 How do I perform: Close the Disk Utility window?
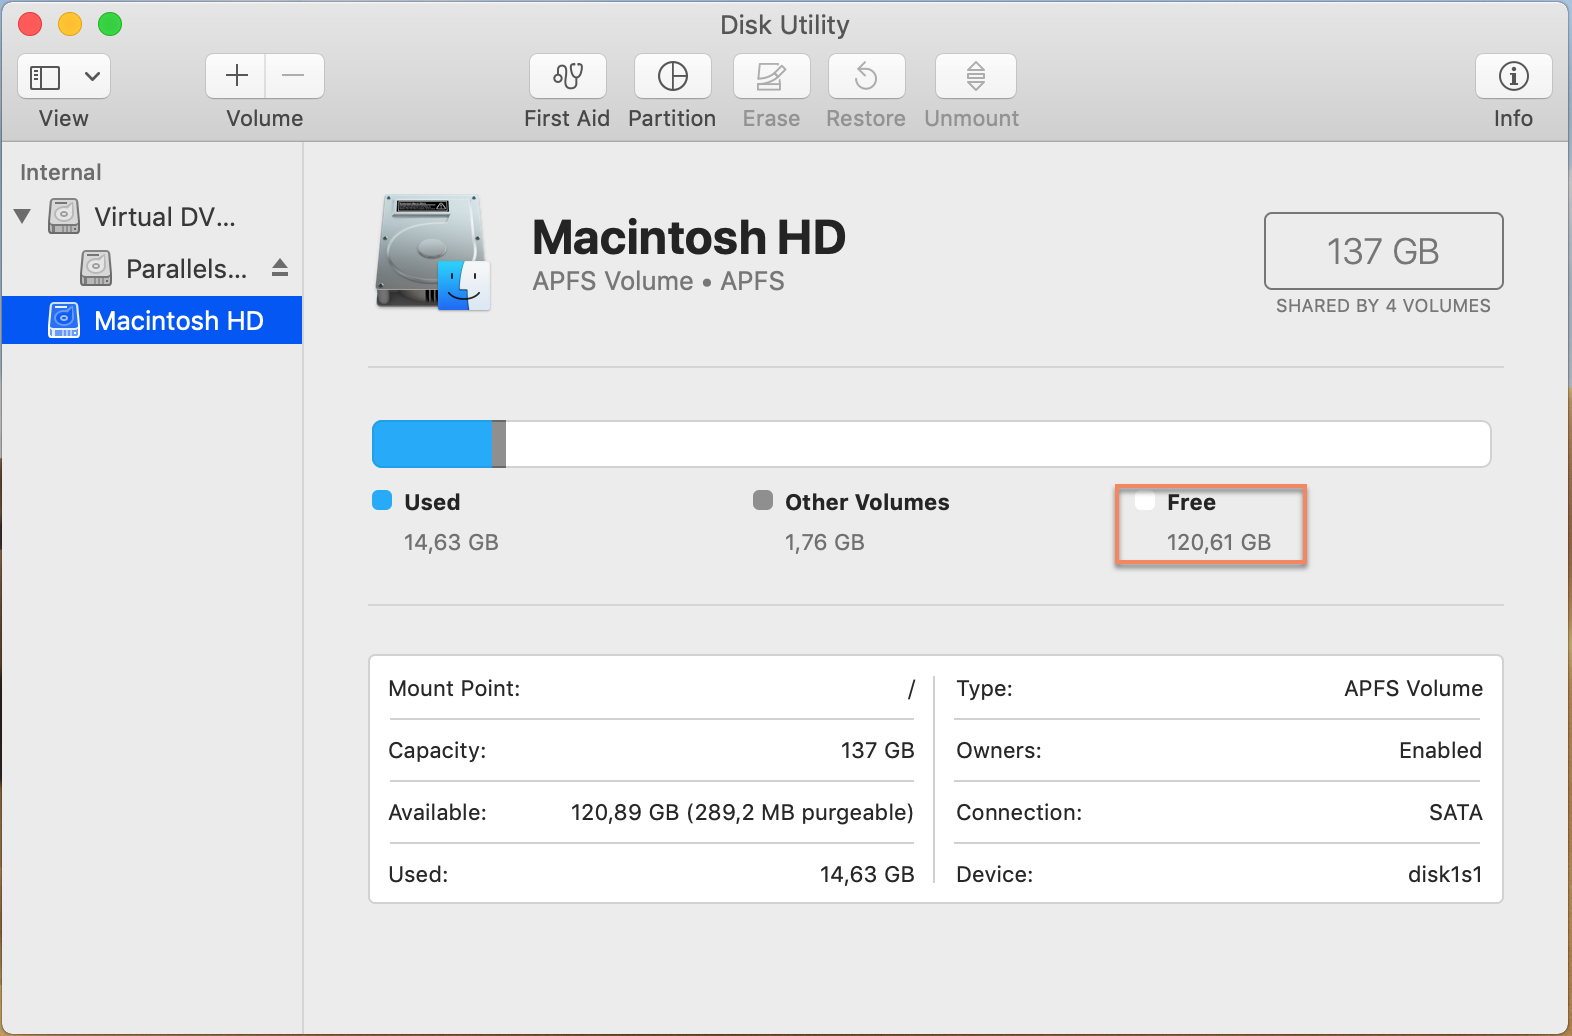pyautogui.click(x=30, y=24)
